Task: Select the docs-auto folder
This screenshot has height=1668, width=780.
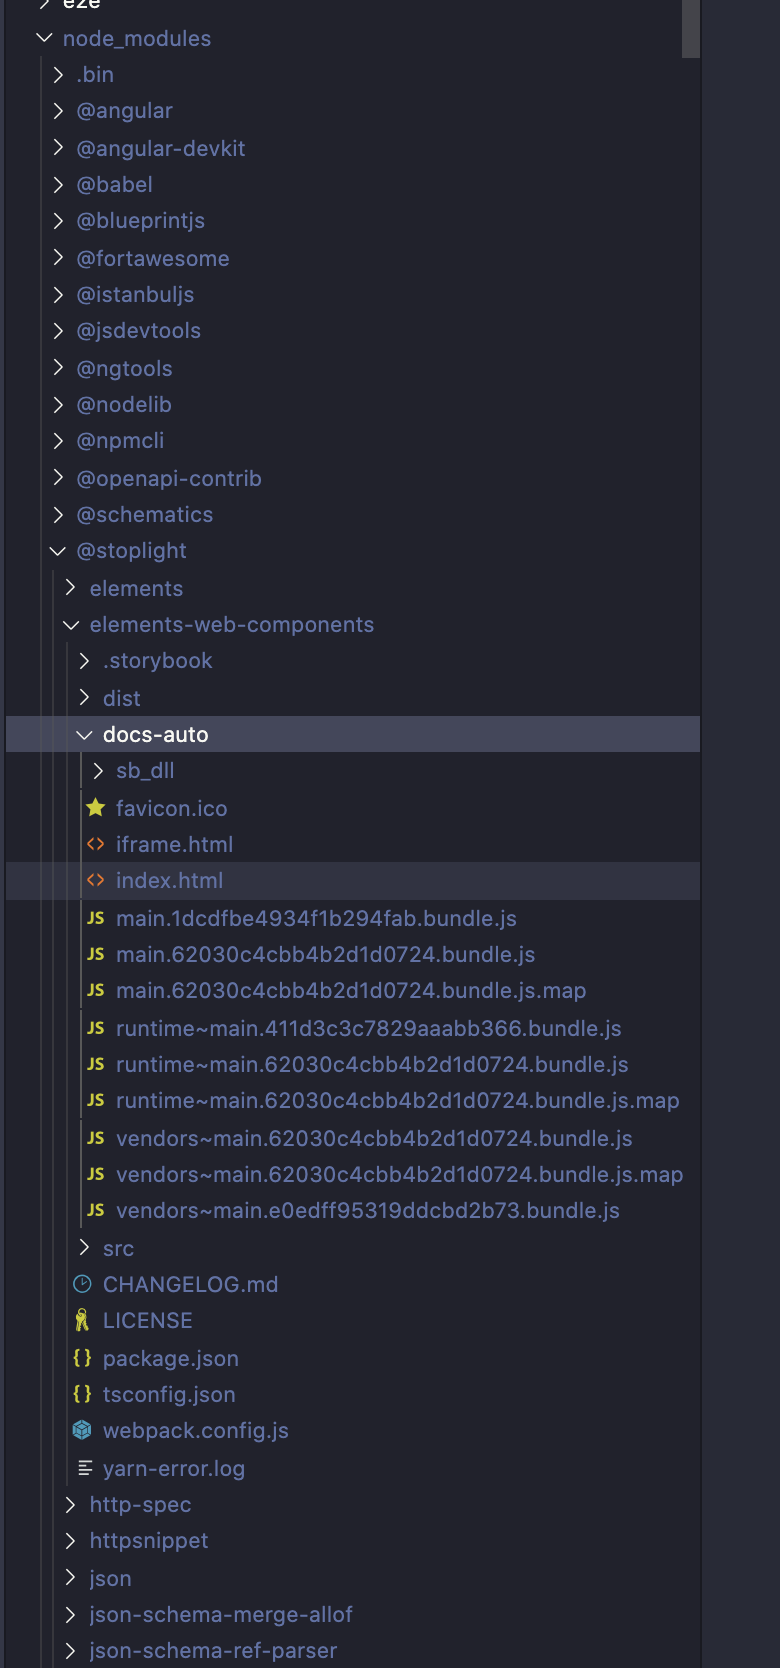Action: click(155, 734)
